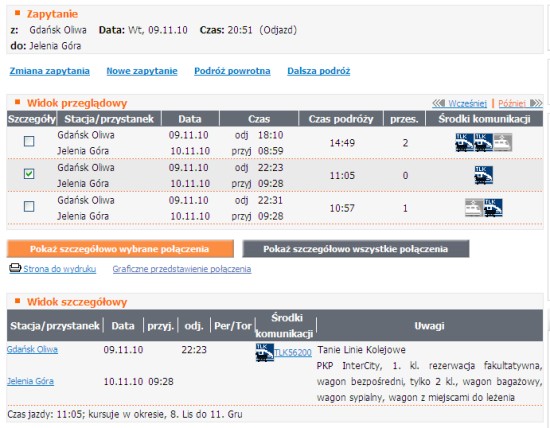Click Widok szczegółowy section heading
The height and width of the screenshot is (428, 550).
coord(77,302)
